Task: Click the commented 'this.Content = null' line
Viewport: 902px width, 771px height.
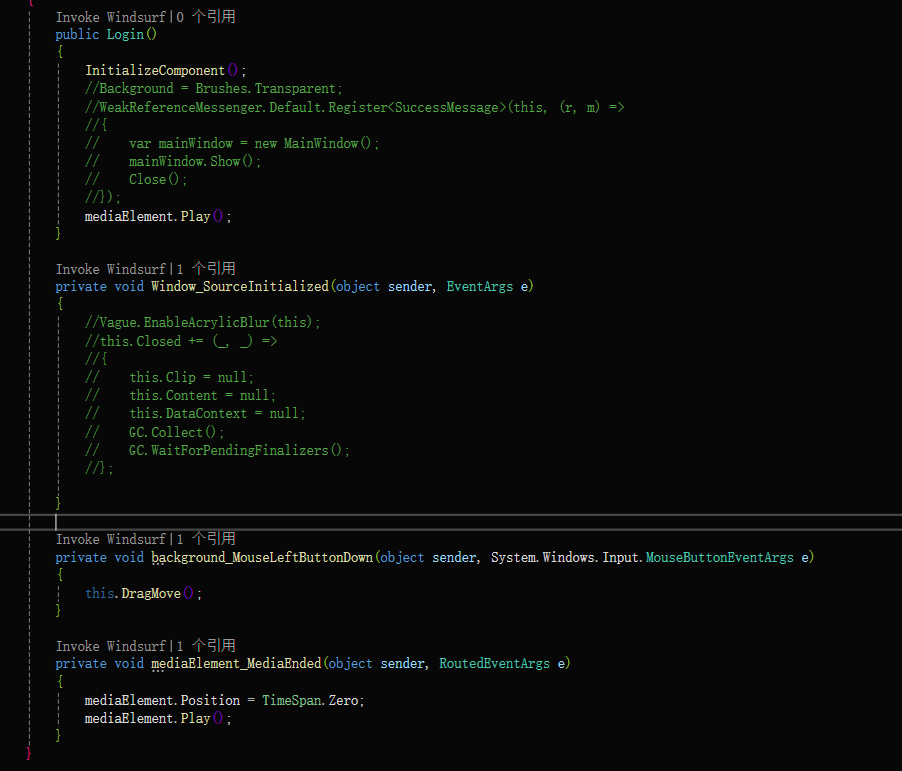Action: 181,395
